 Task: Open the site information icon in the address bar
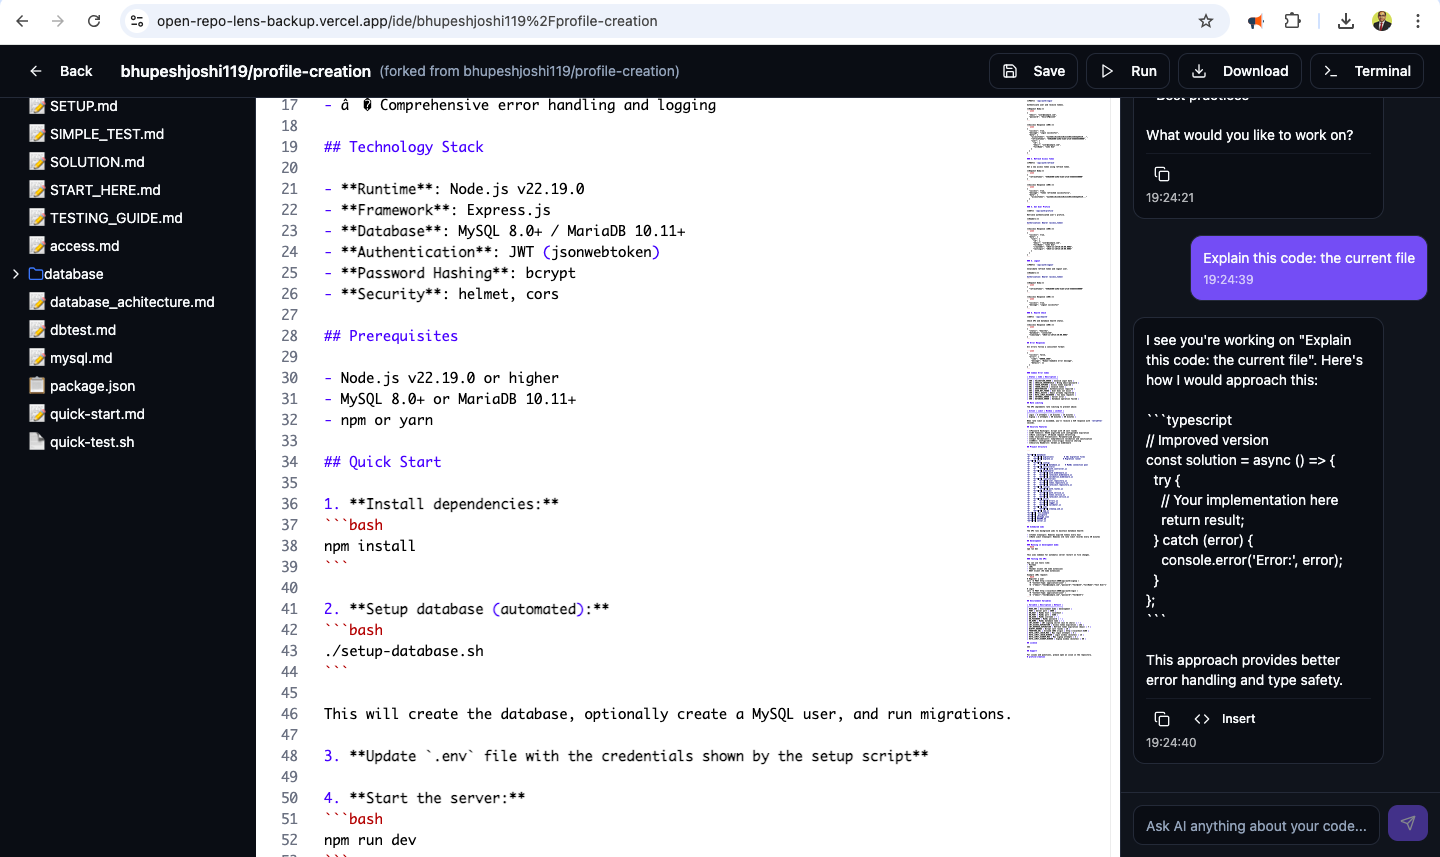point(137,21)
